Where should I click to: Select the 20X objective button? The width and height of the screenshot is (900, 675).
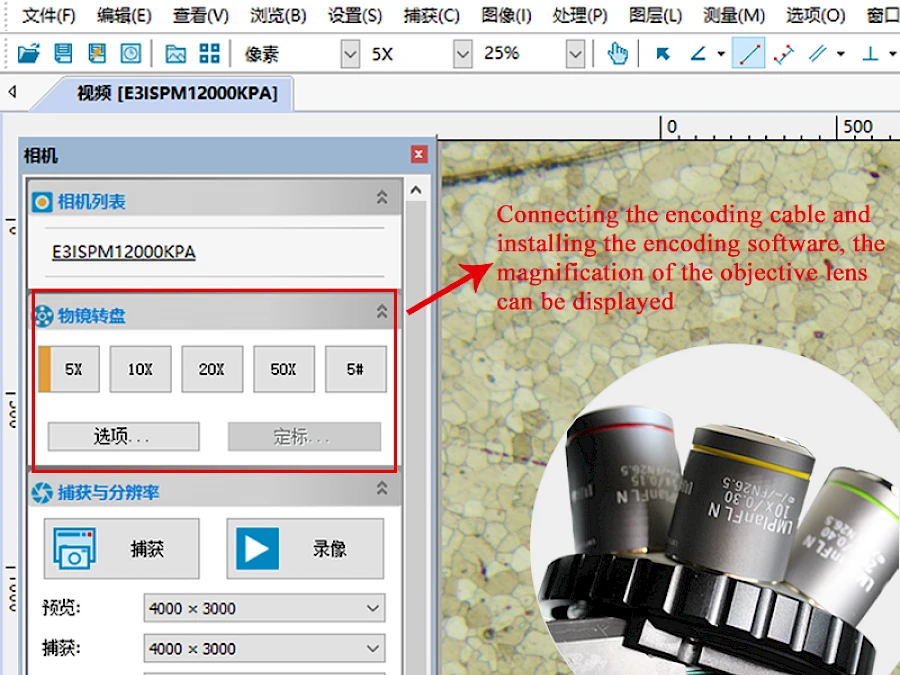pyautogui.click(x=212, y=368)
